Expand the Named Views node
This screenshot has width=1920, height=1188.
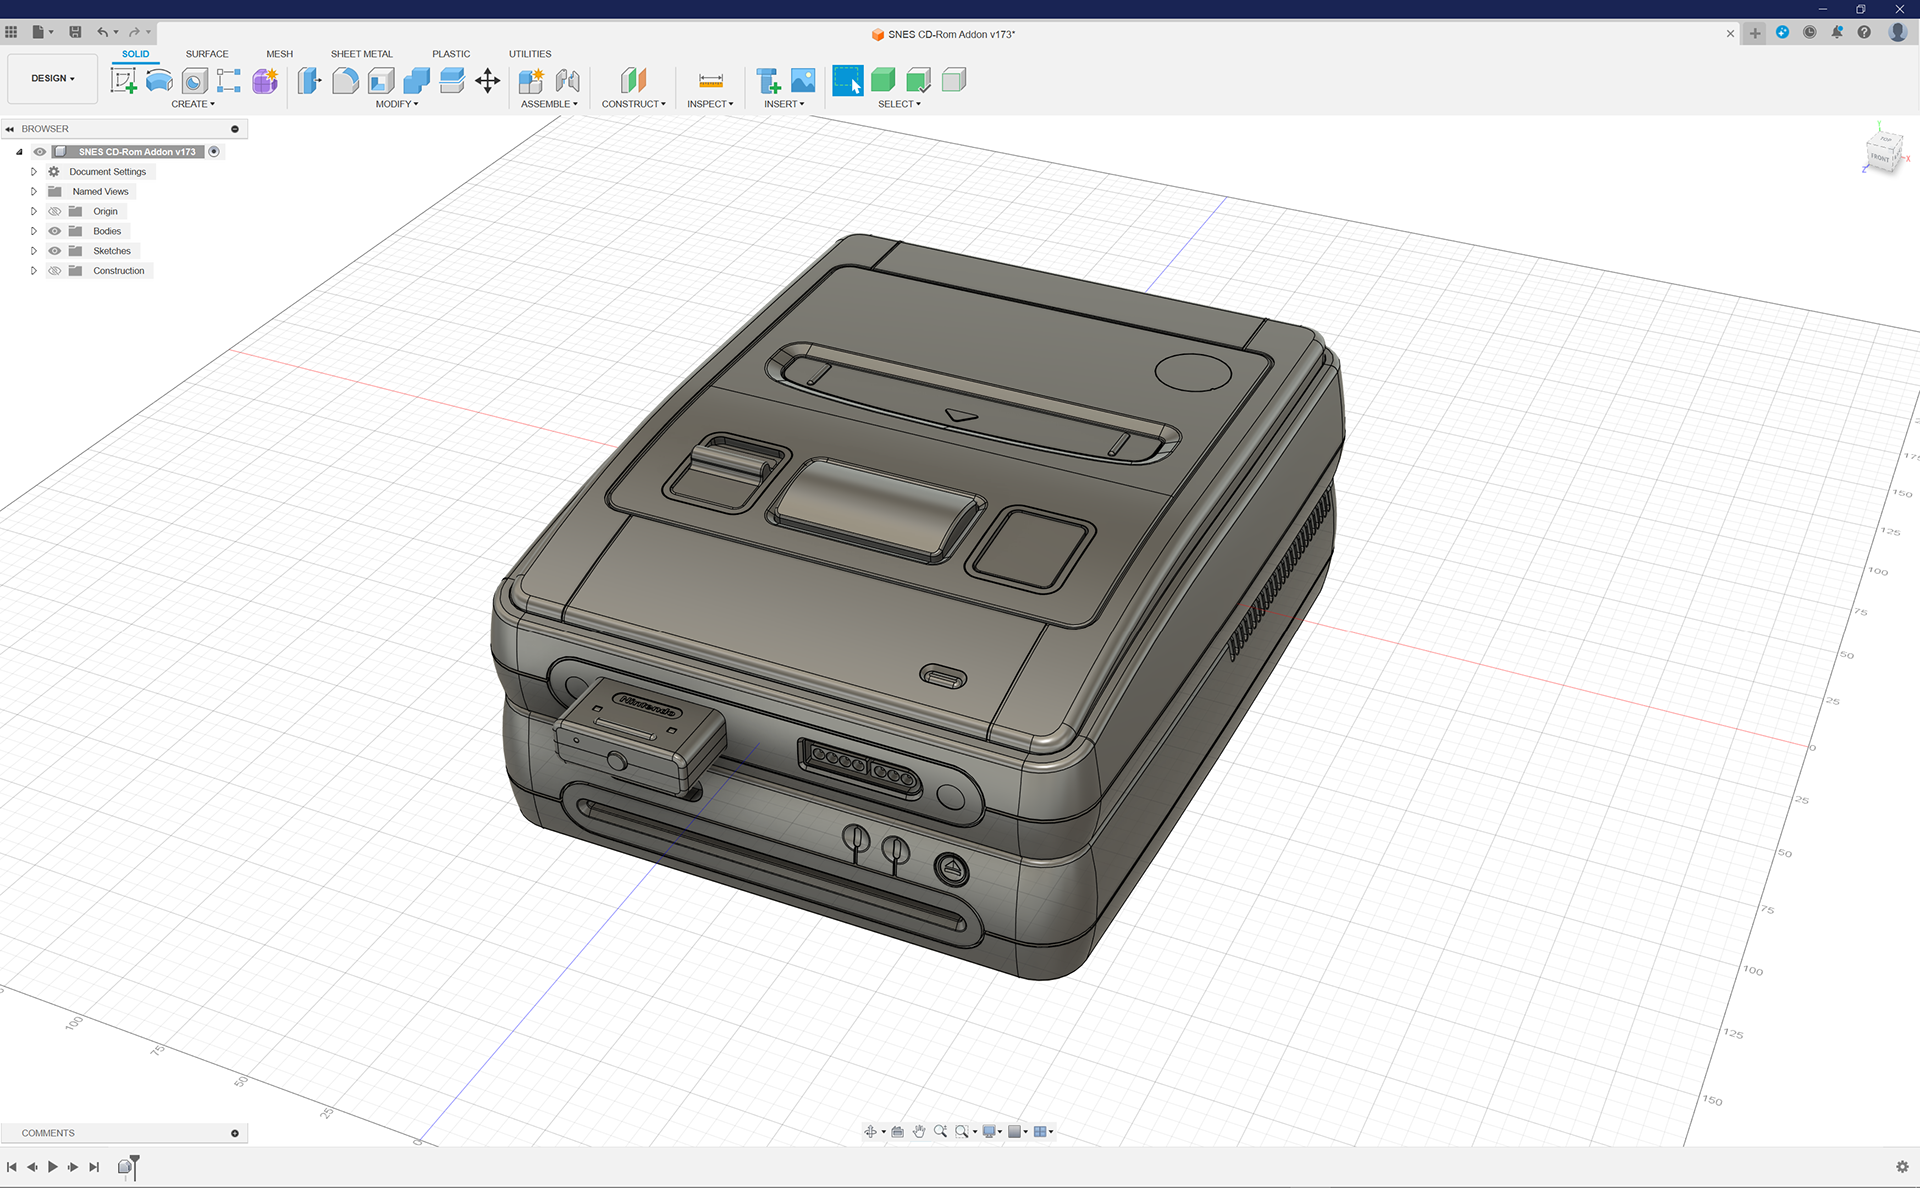(x=33, y=192)
